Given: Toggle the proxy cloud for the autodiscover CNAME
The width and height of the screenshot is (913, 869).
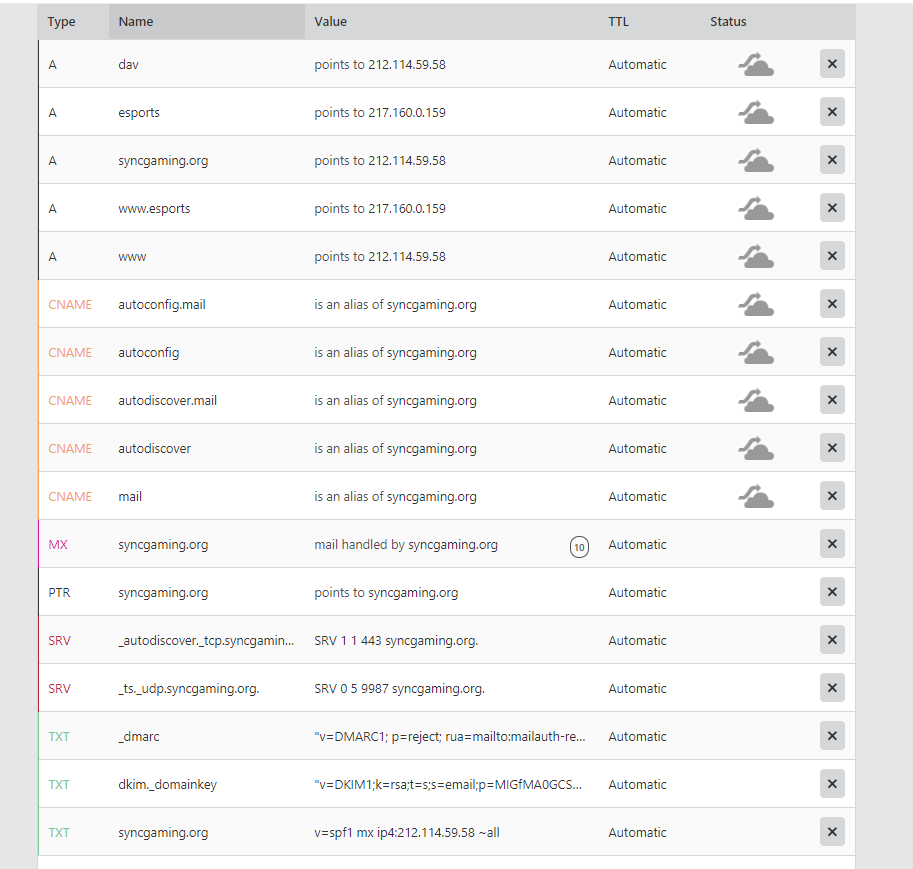Looking at the screenshot, I should point(756,448).
